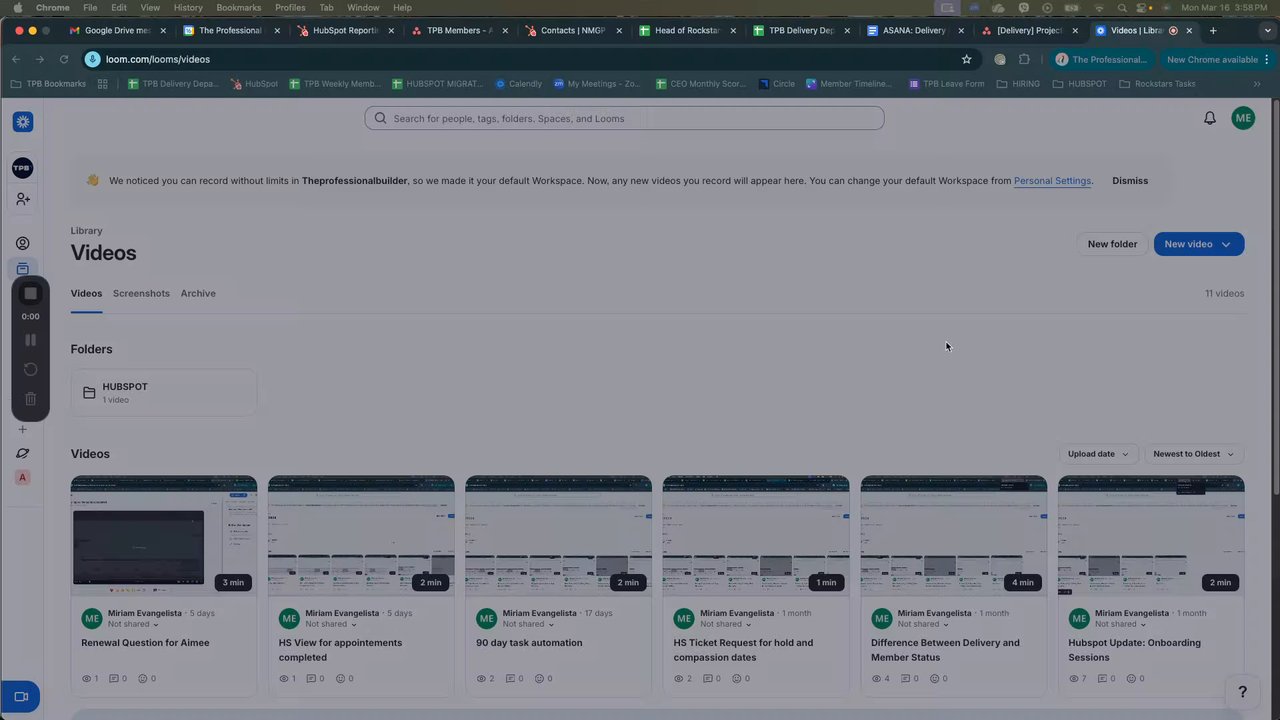Expand Not shared on Hubspot Update video
1280x720 pixels.
(1121, 624)
